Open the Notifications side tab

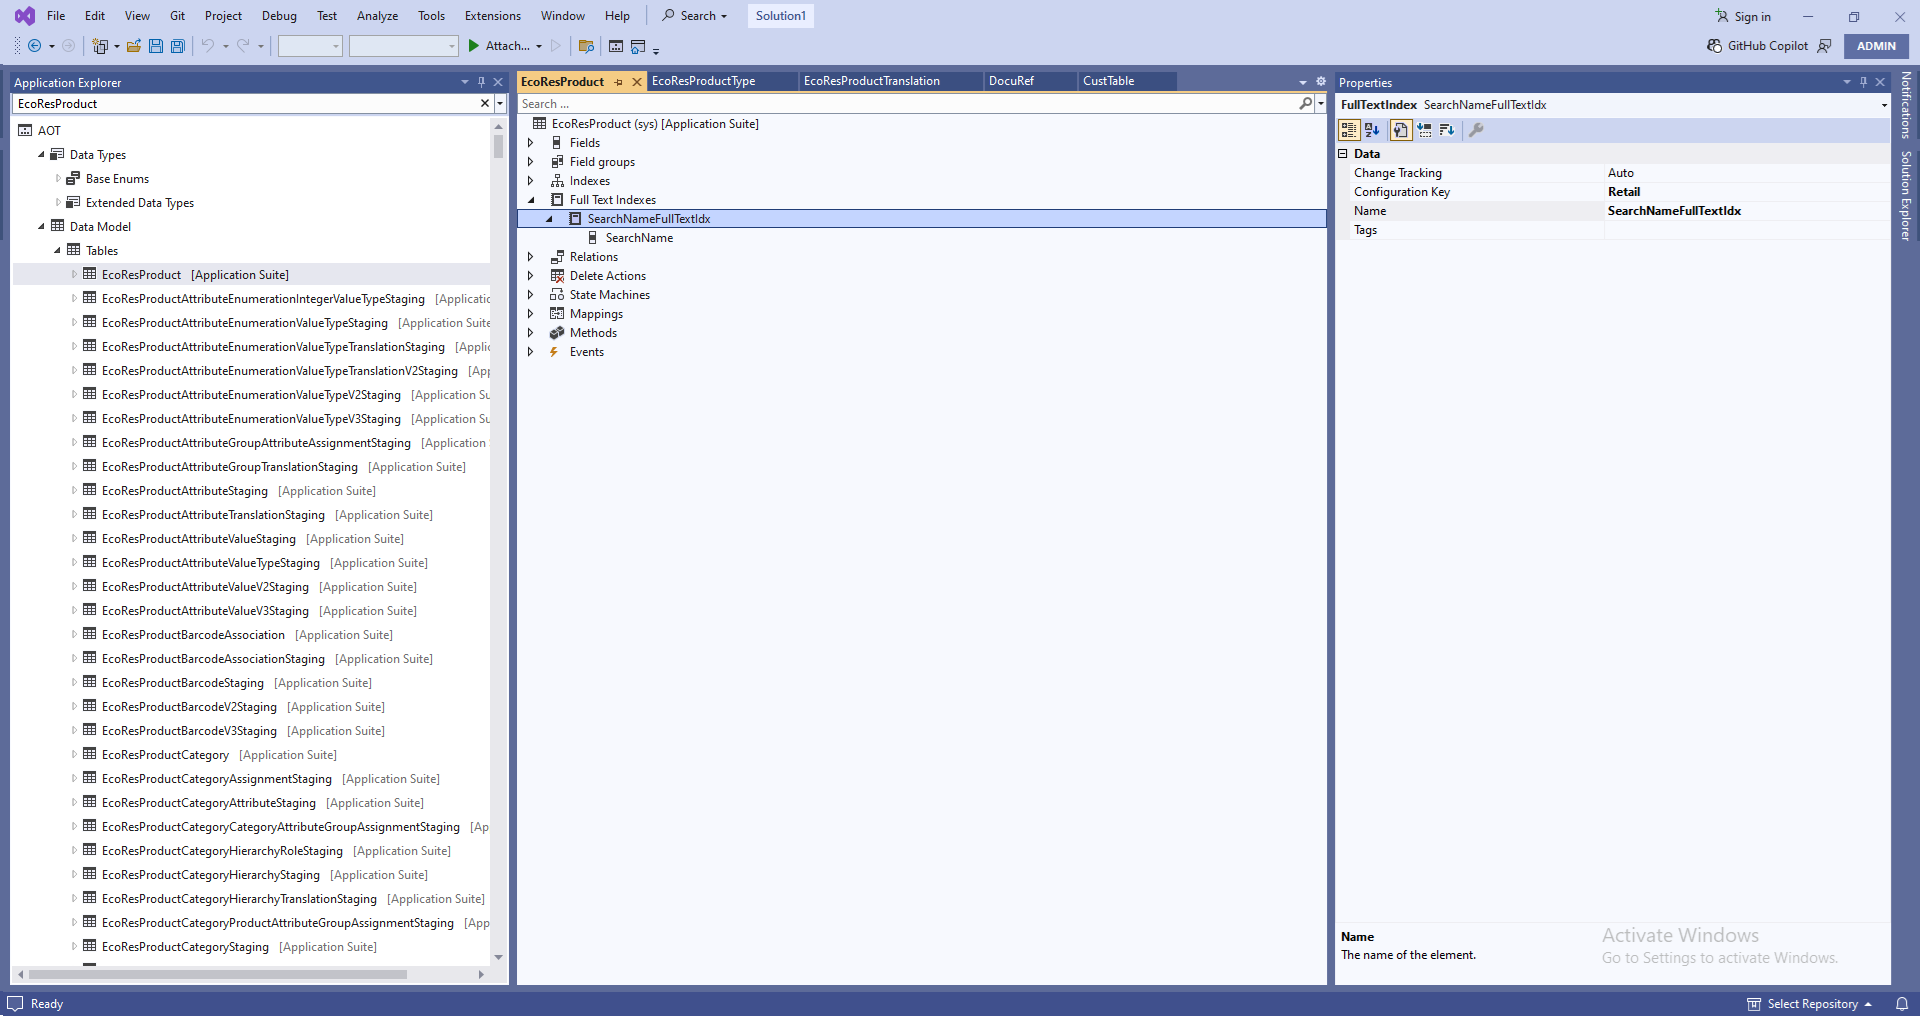click(1906, 104)
